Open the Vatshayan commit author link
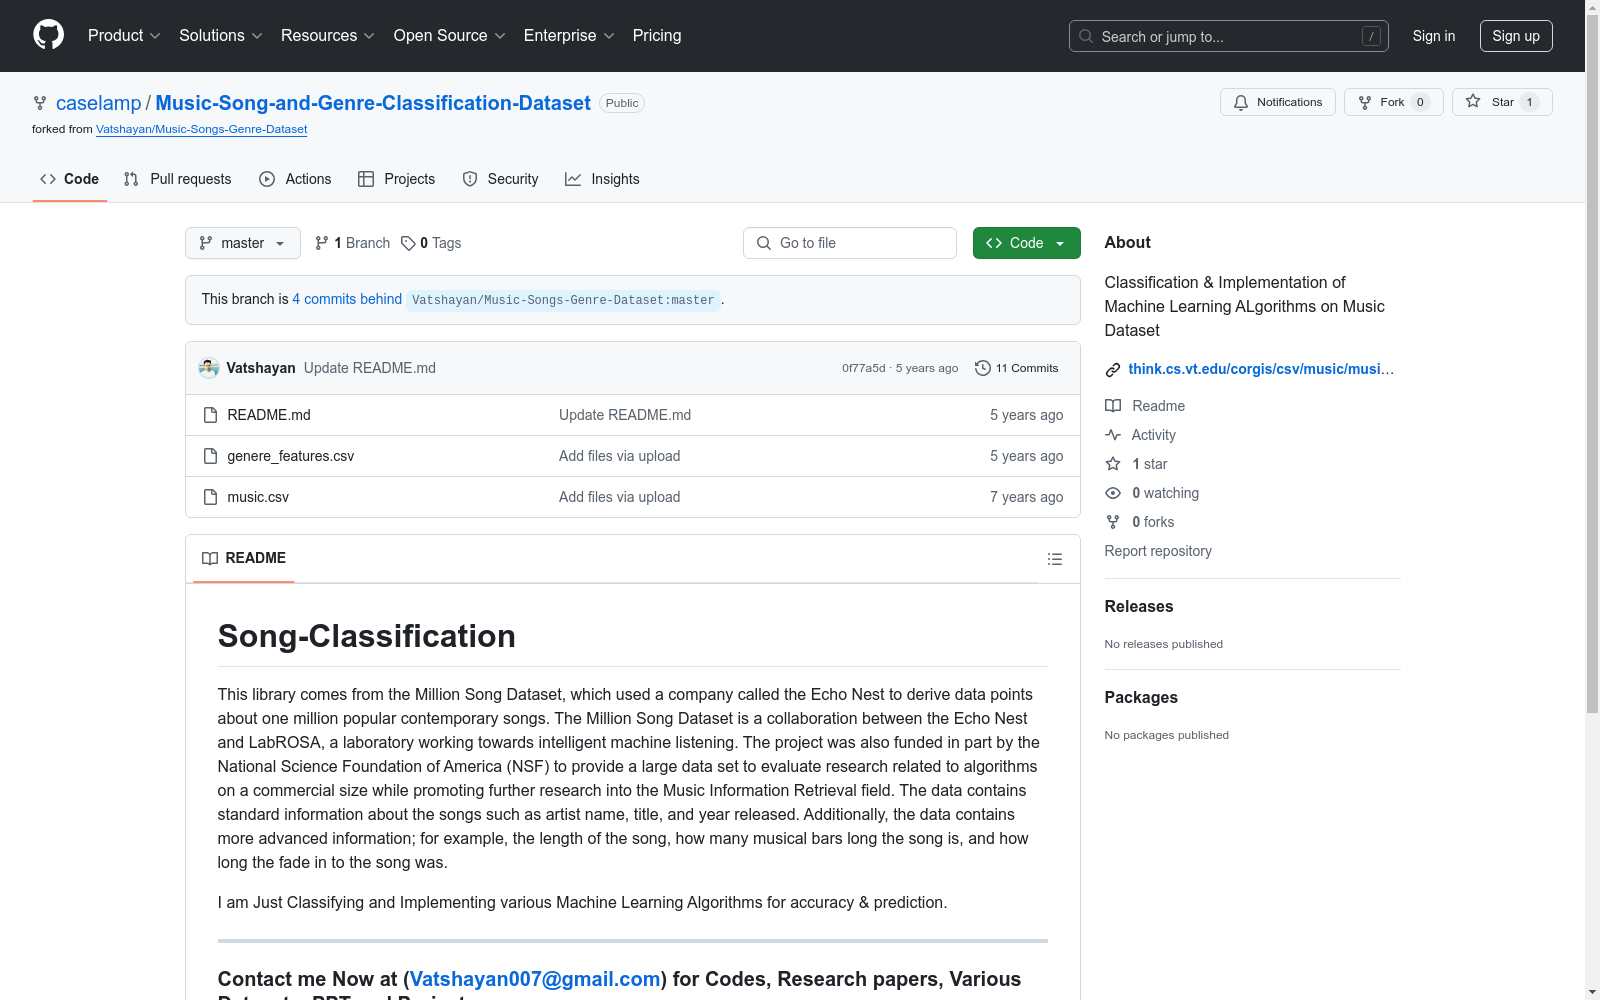The height and width of the screenshot is (1000, 1600). [261, 368]
